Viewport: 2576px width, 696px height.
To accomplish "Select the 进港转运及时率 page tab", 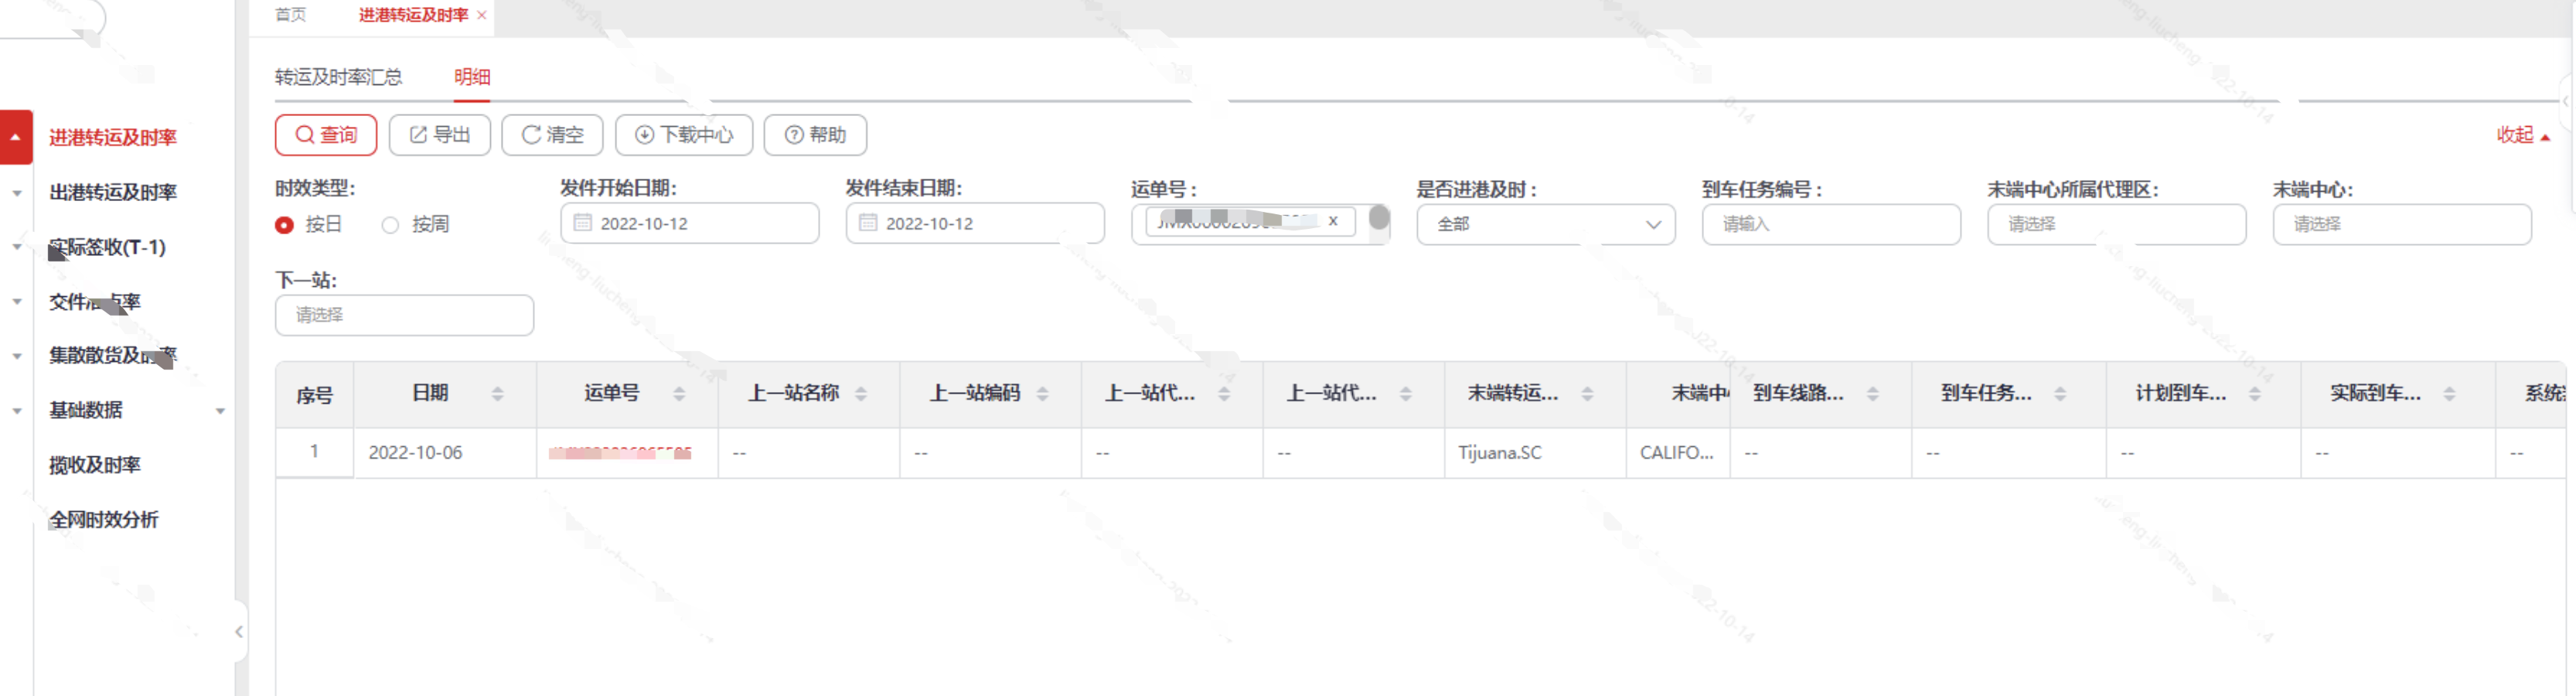I will click(413, 15).
